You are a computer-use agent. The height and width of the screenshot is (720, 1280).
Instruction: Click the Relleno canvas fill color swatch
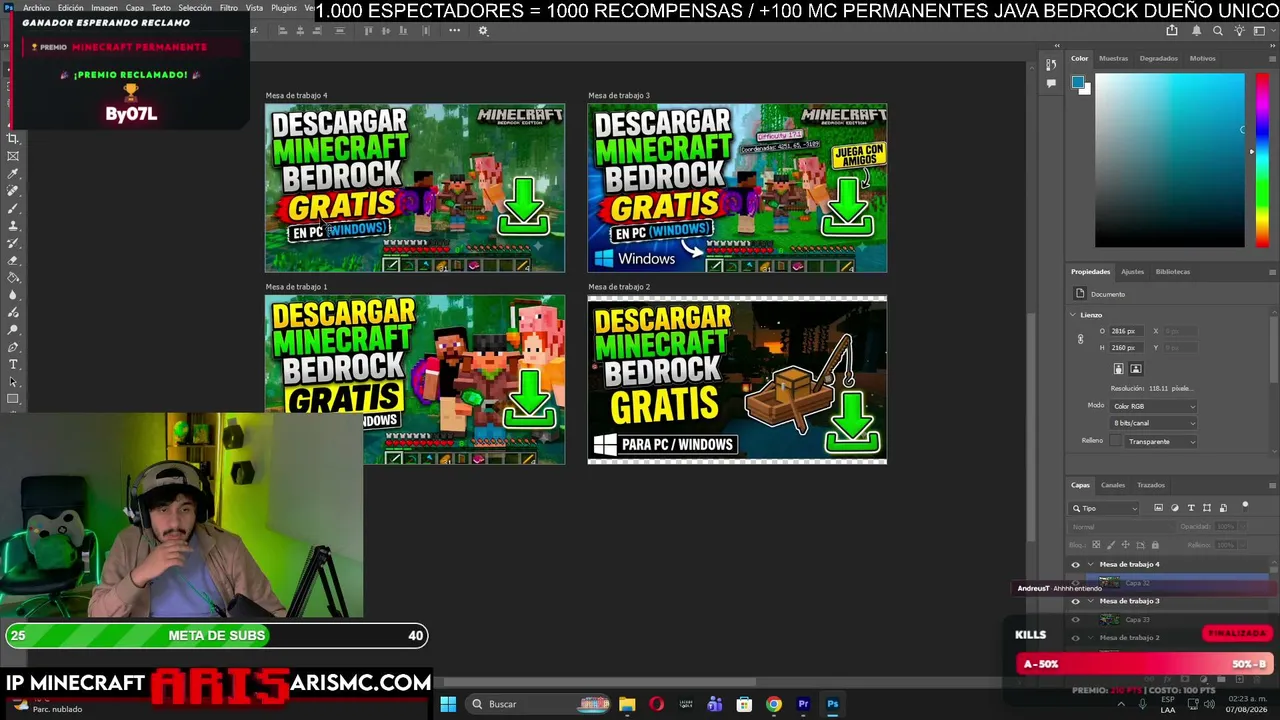[x=1116, y=441]
